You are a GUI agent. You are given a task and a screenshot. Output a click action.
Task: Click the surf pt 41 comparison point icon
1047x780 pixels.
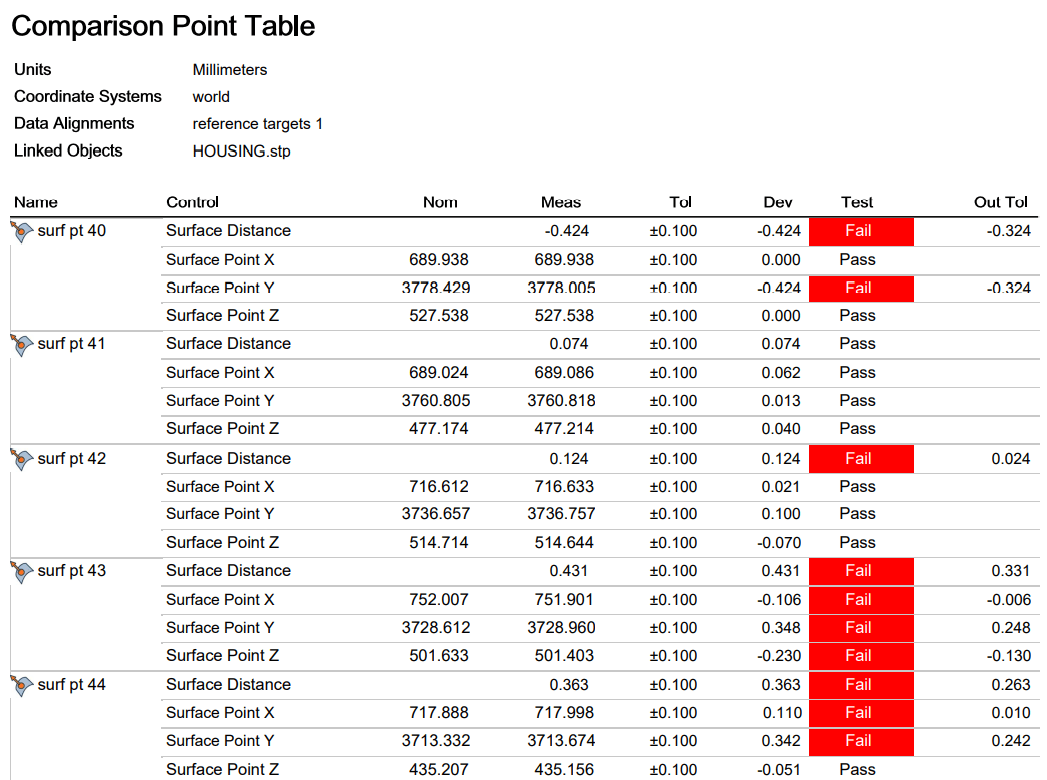pyautogui.click(x=22, y=345)
